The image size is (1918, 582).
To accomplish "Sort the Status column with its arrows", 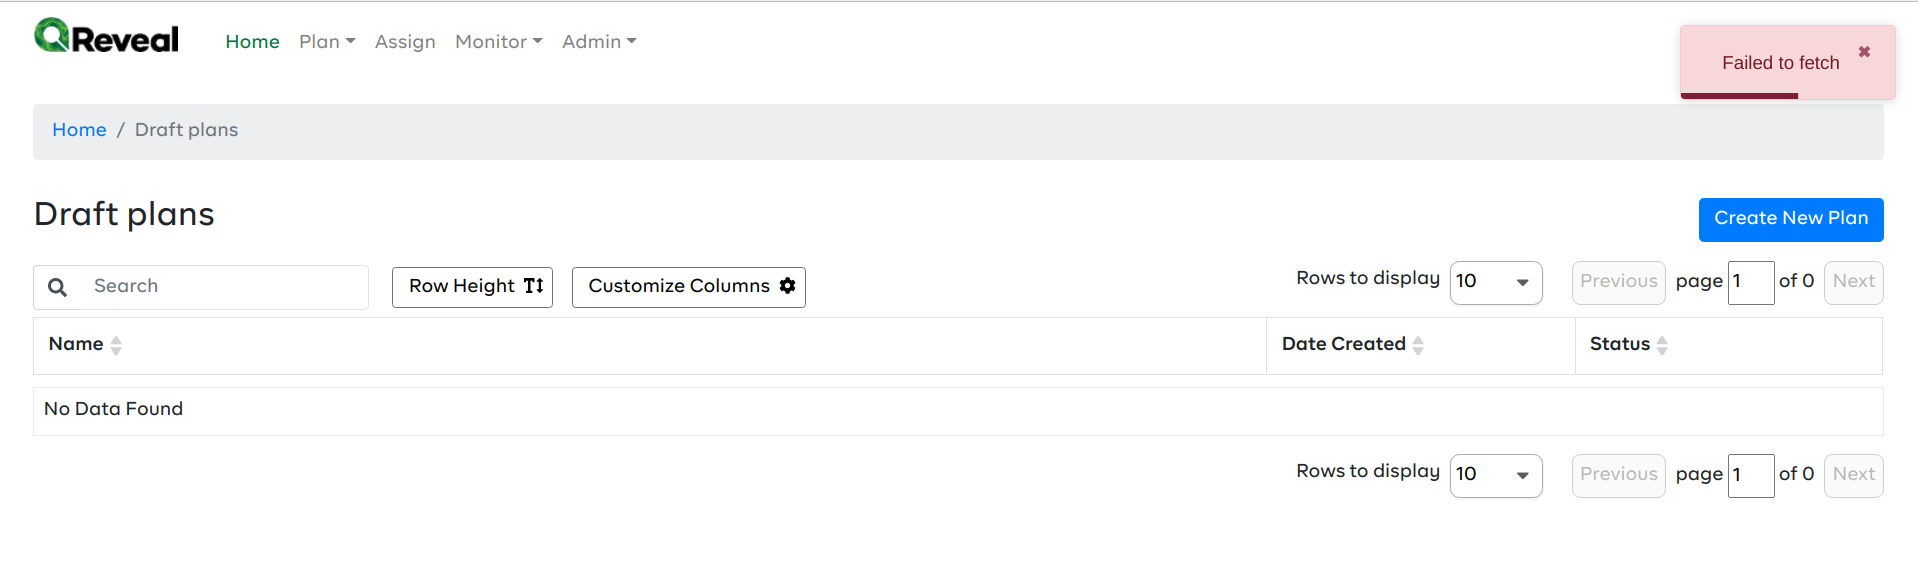I will tap(1661, 345).
